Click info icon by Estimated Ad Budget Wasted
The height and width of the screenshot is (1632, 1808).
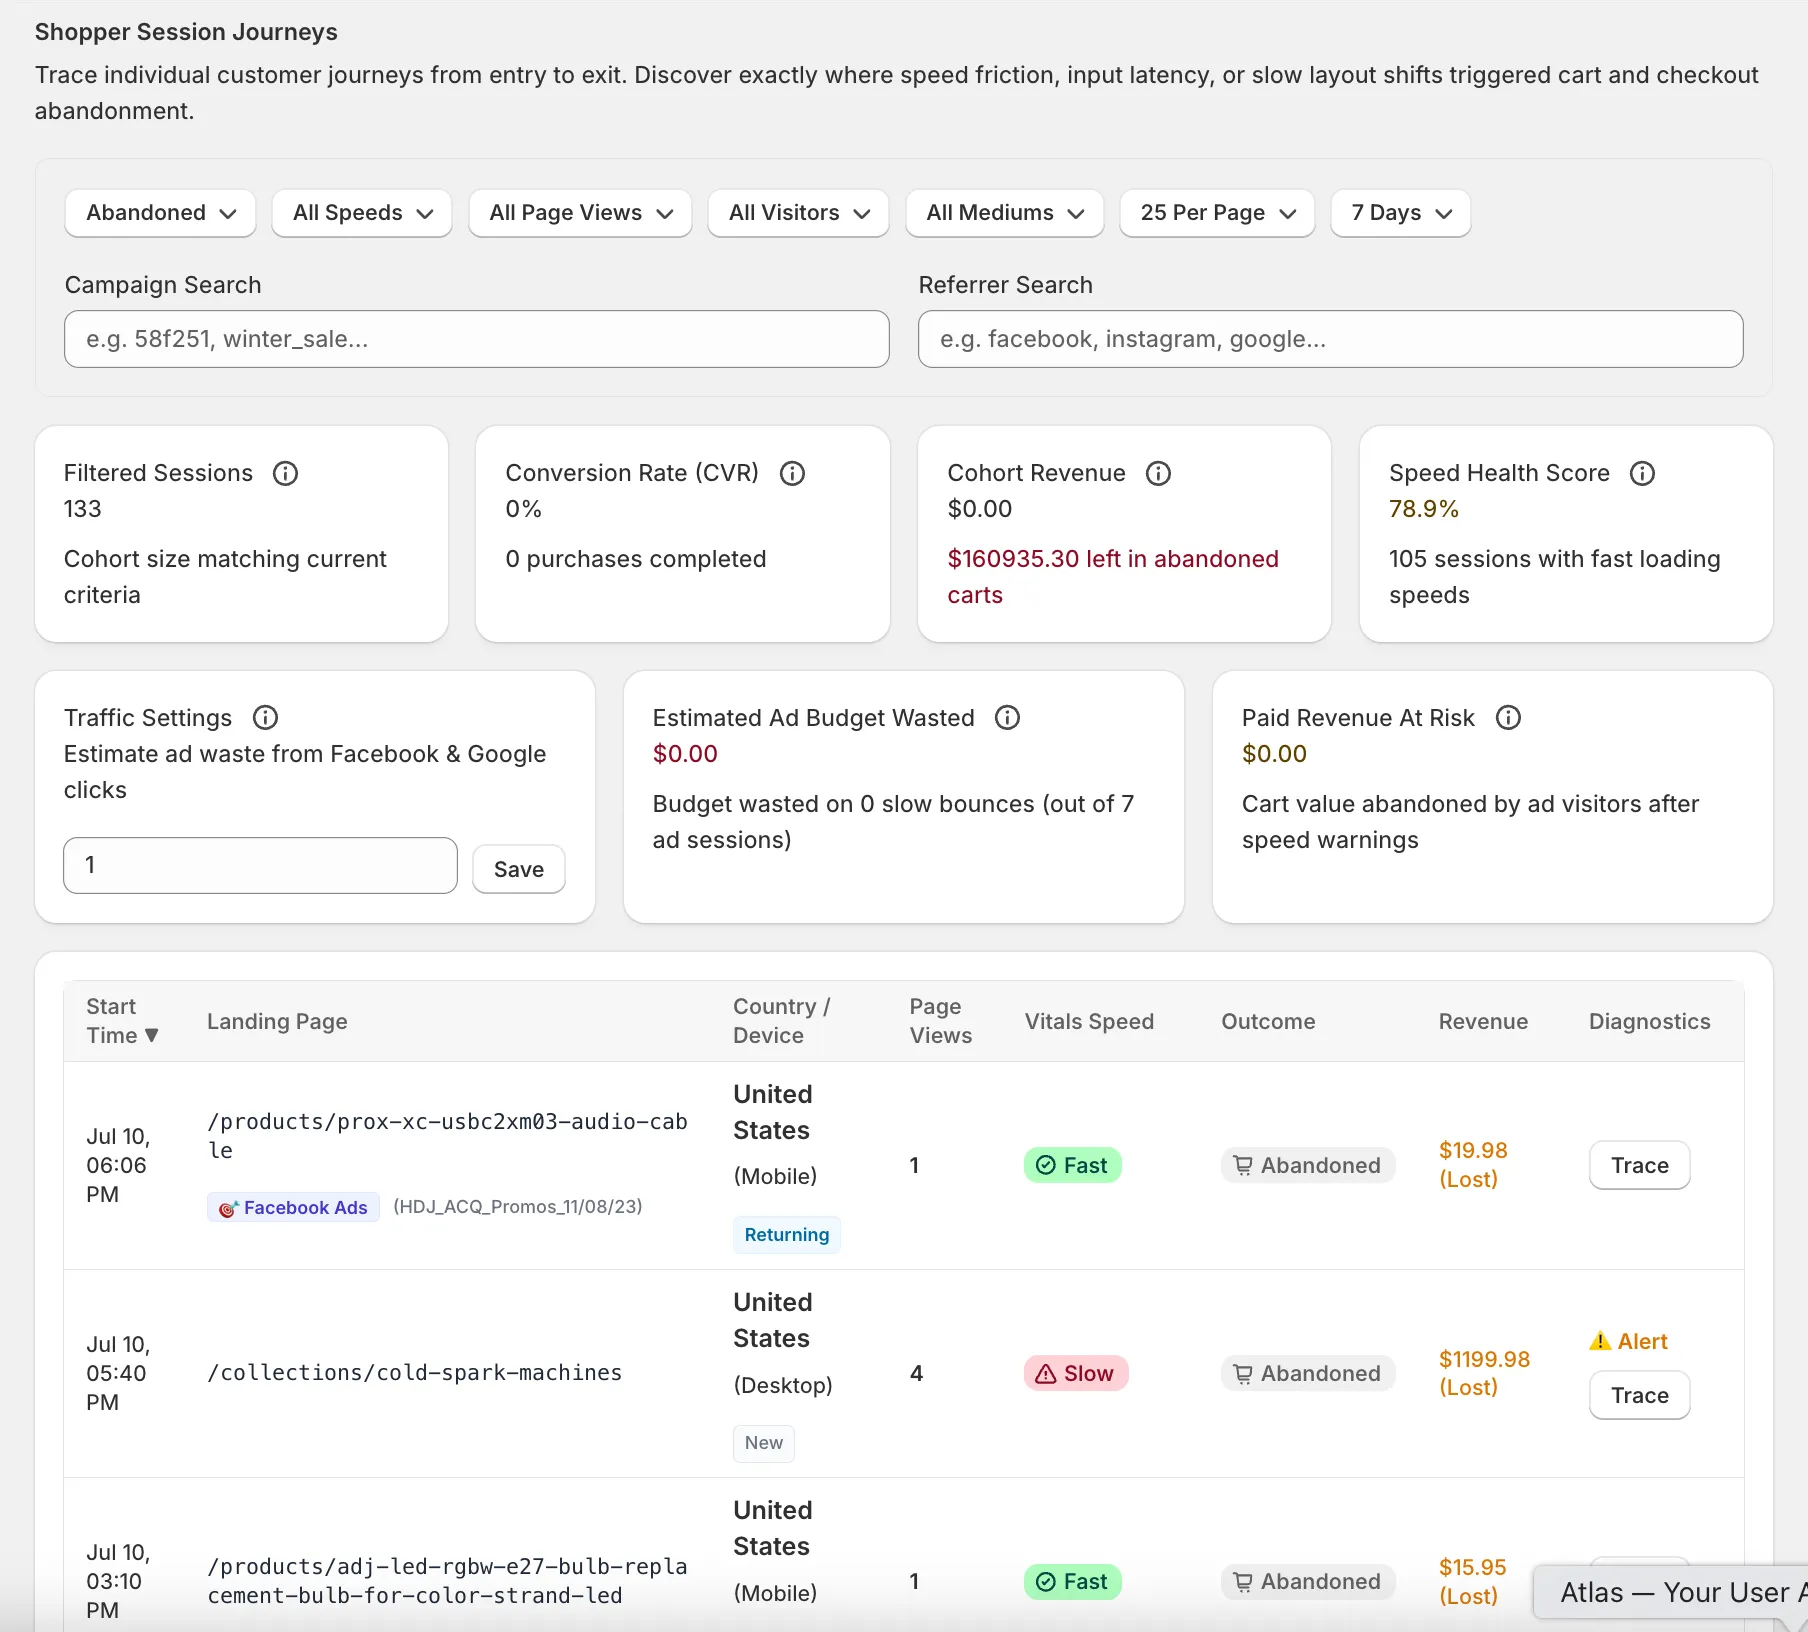point(1008,717)
